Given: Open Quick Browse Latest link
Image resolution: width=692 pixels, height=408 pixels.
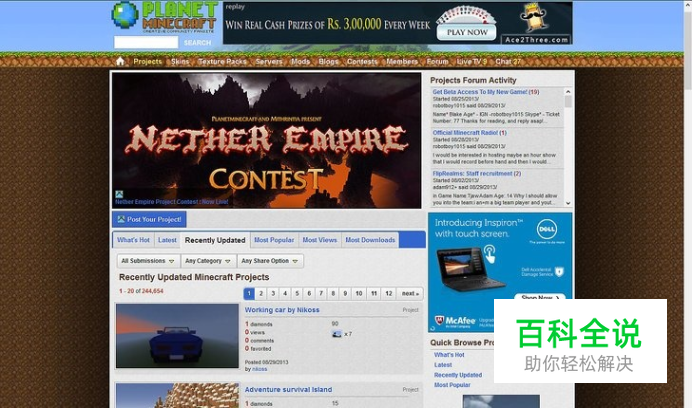Looking at the screenshot, I should 443,365.
